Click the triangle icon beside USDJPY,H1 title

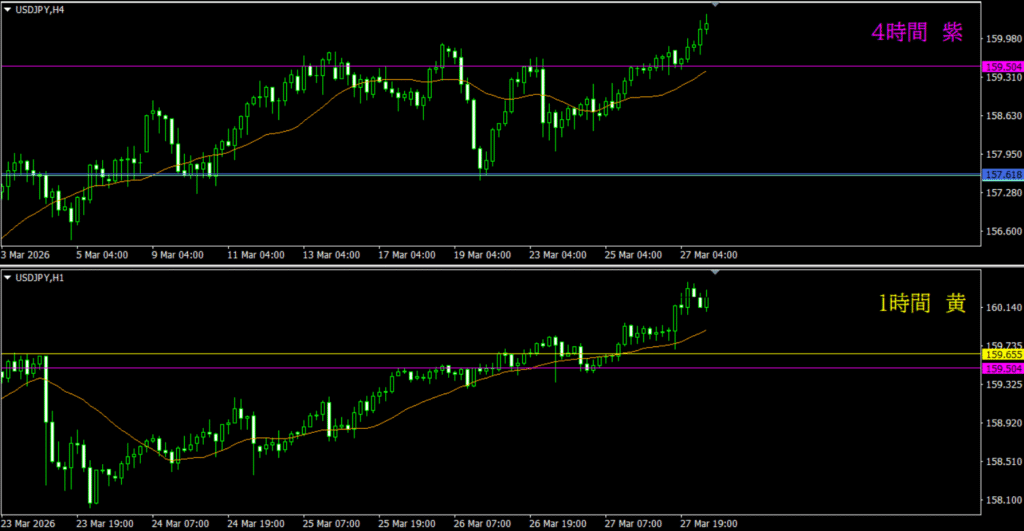(8, 277)
